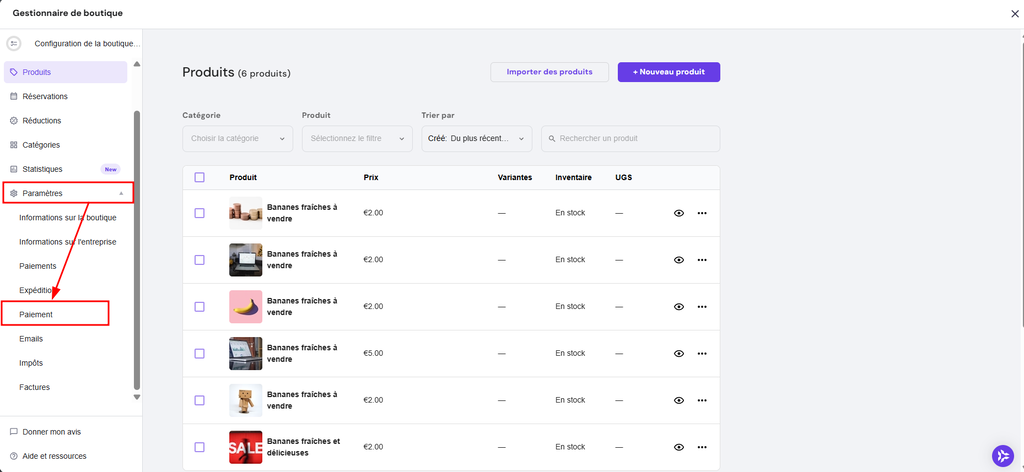
Task: Click the Réservations calendar icon
Action: 14,97
